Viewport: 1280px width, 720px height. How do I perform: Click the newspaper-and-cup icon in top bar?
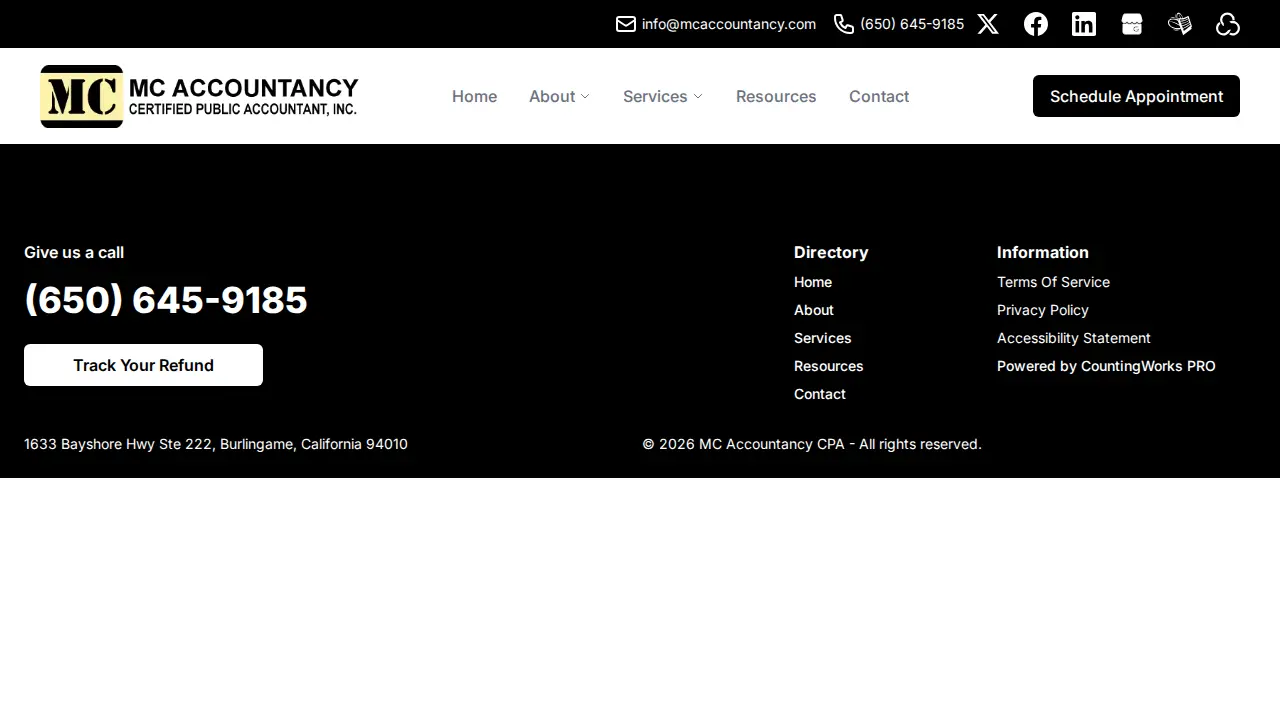click(x=1180, y=24)
